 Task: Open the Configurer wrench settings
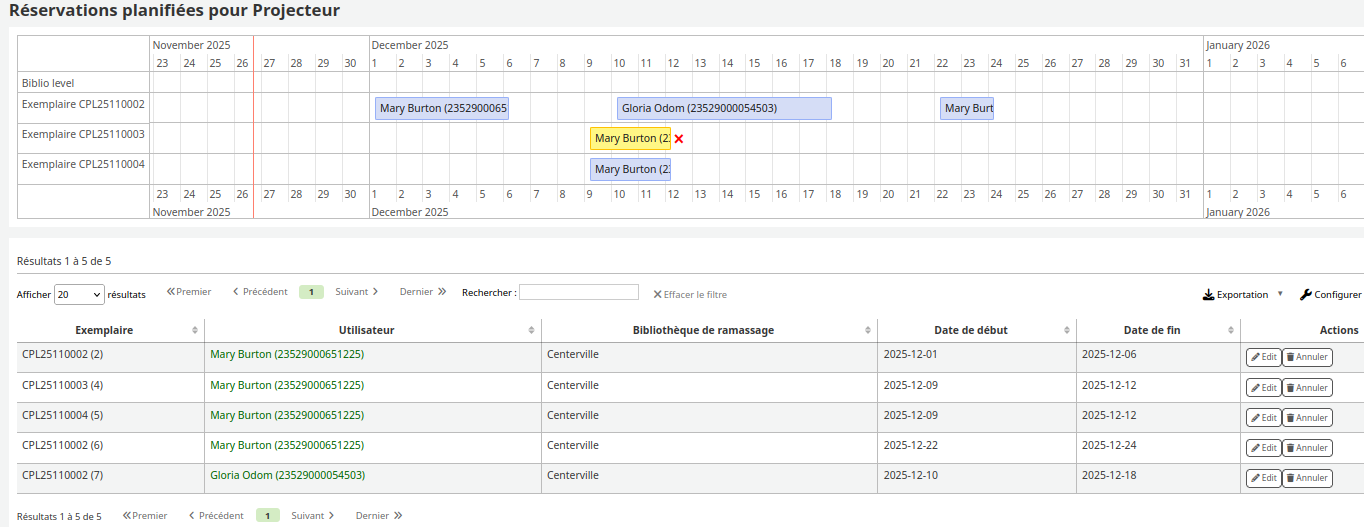[1330, 295]
